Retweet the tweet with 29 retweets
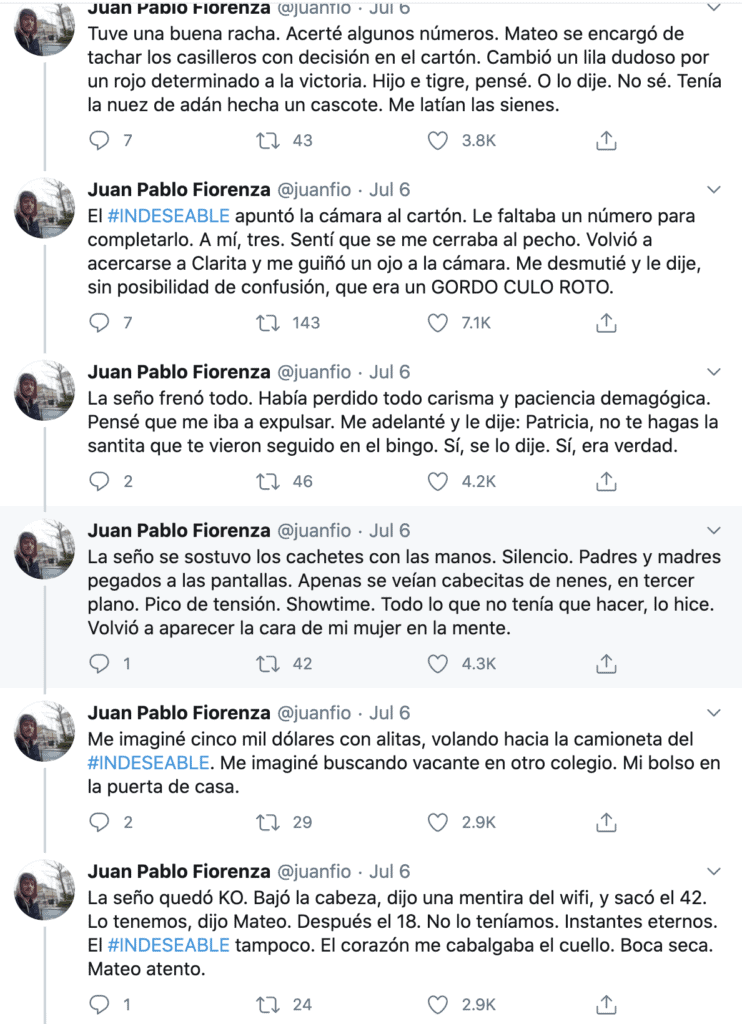This screenshot has width=742, height=1024. [x=268, y=822]
